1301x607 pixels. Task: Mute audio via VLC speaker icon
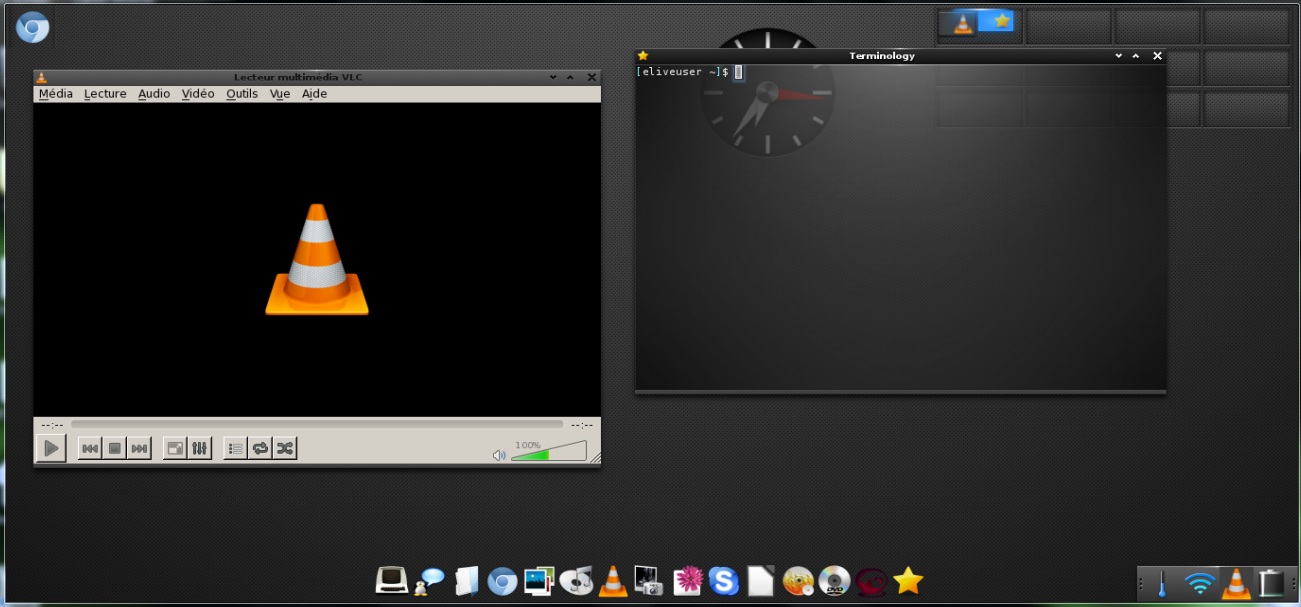(x=499, y=455)
